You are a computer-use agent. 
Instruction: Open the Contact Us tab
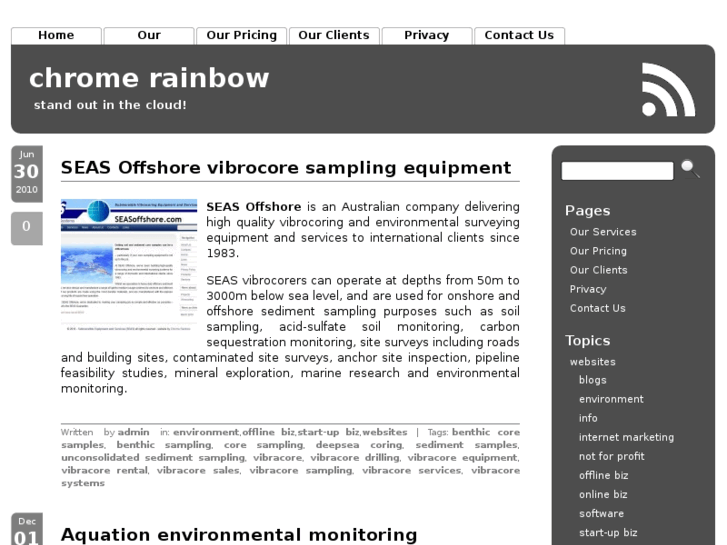[x=519, y=36]
